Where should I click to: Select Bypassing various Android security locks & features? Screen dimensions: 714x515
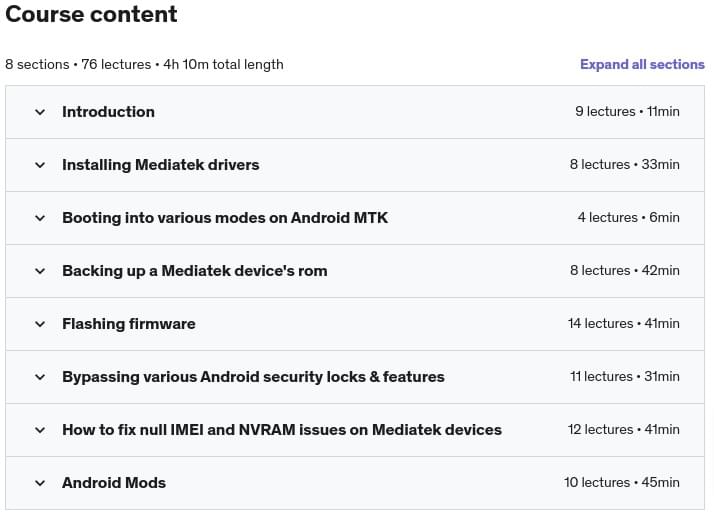pyautogui.click(x=253, y=377)
